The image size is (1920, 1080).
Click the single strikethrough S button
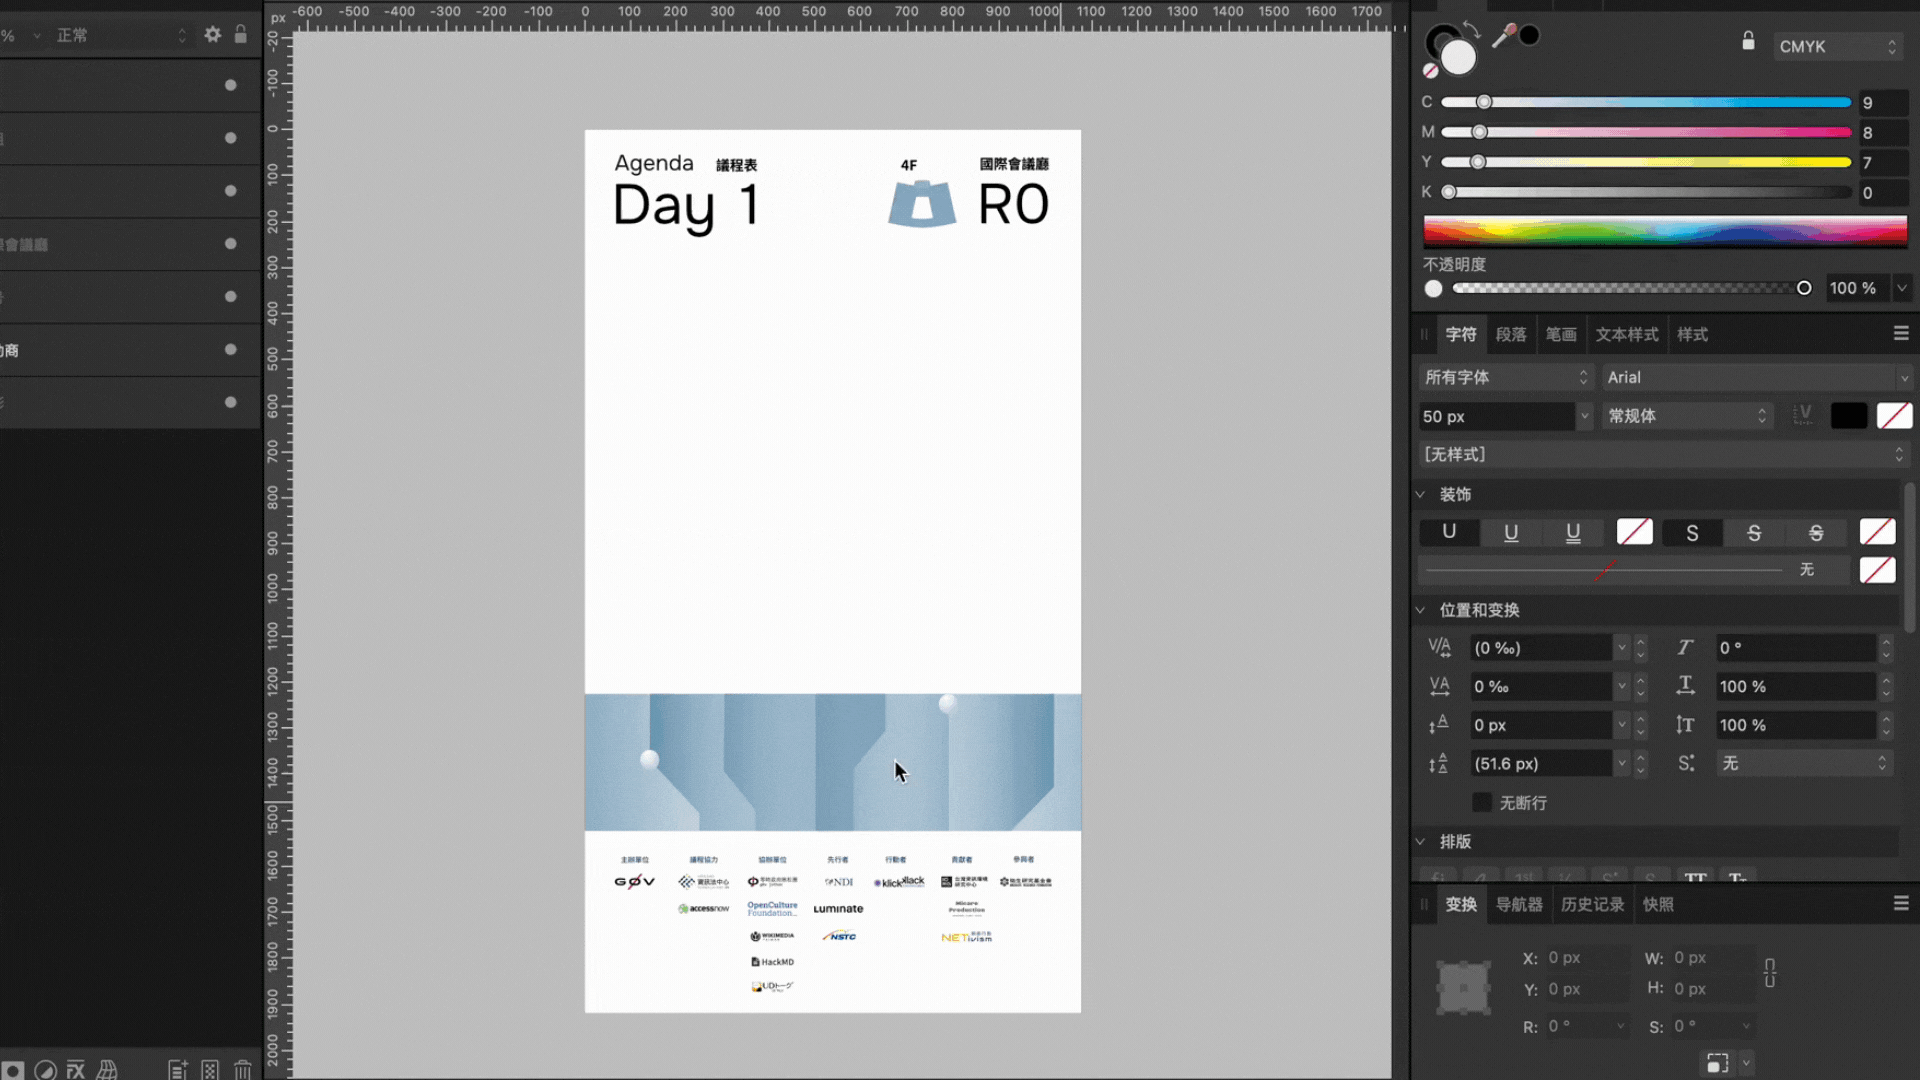[x=1753, y=533]
